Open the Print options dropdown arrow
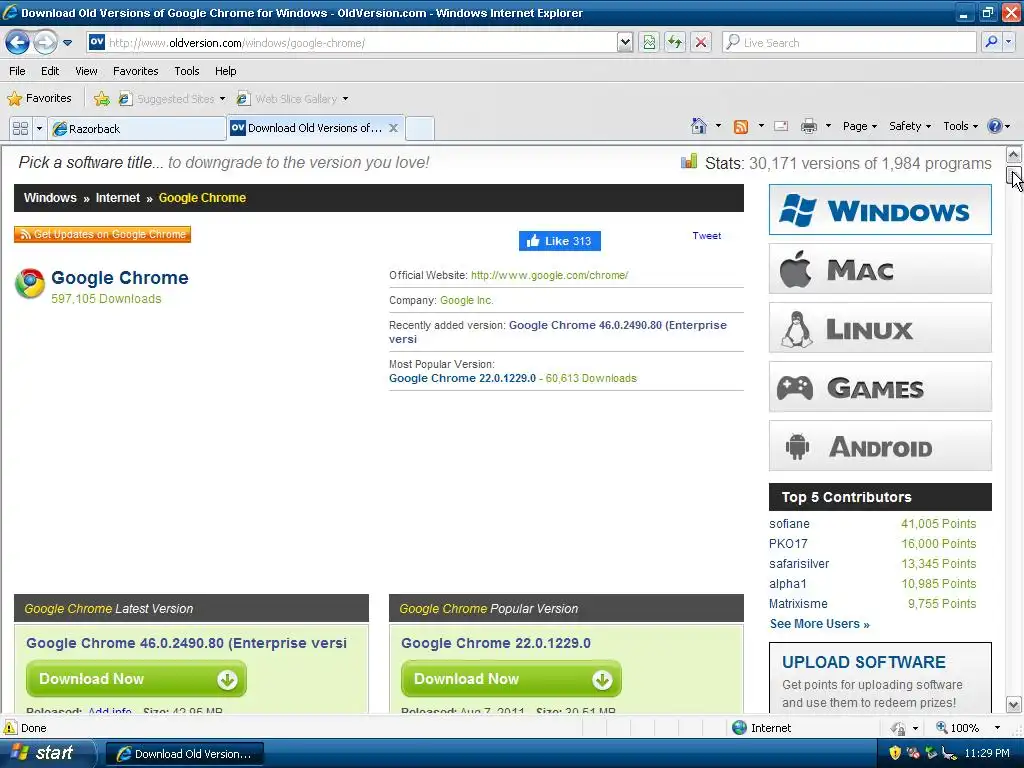 [x=828, y=126]
